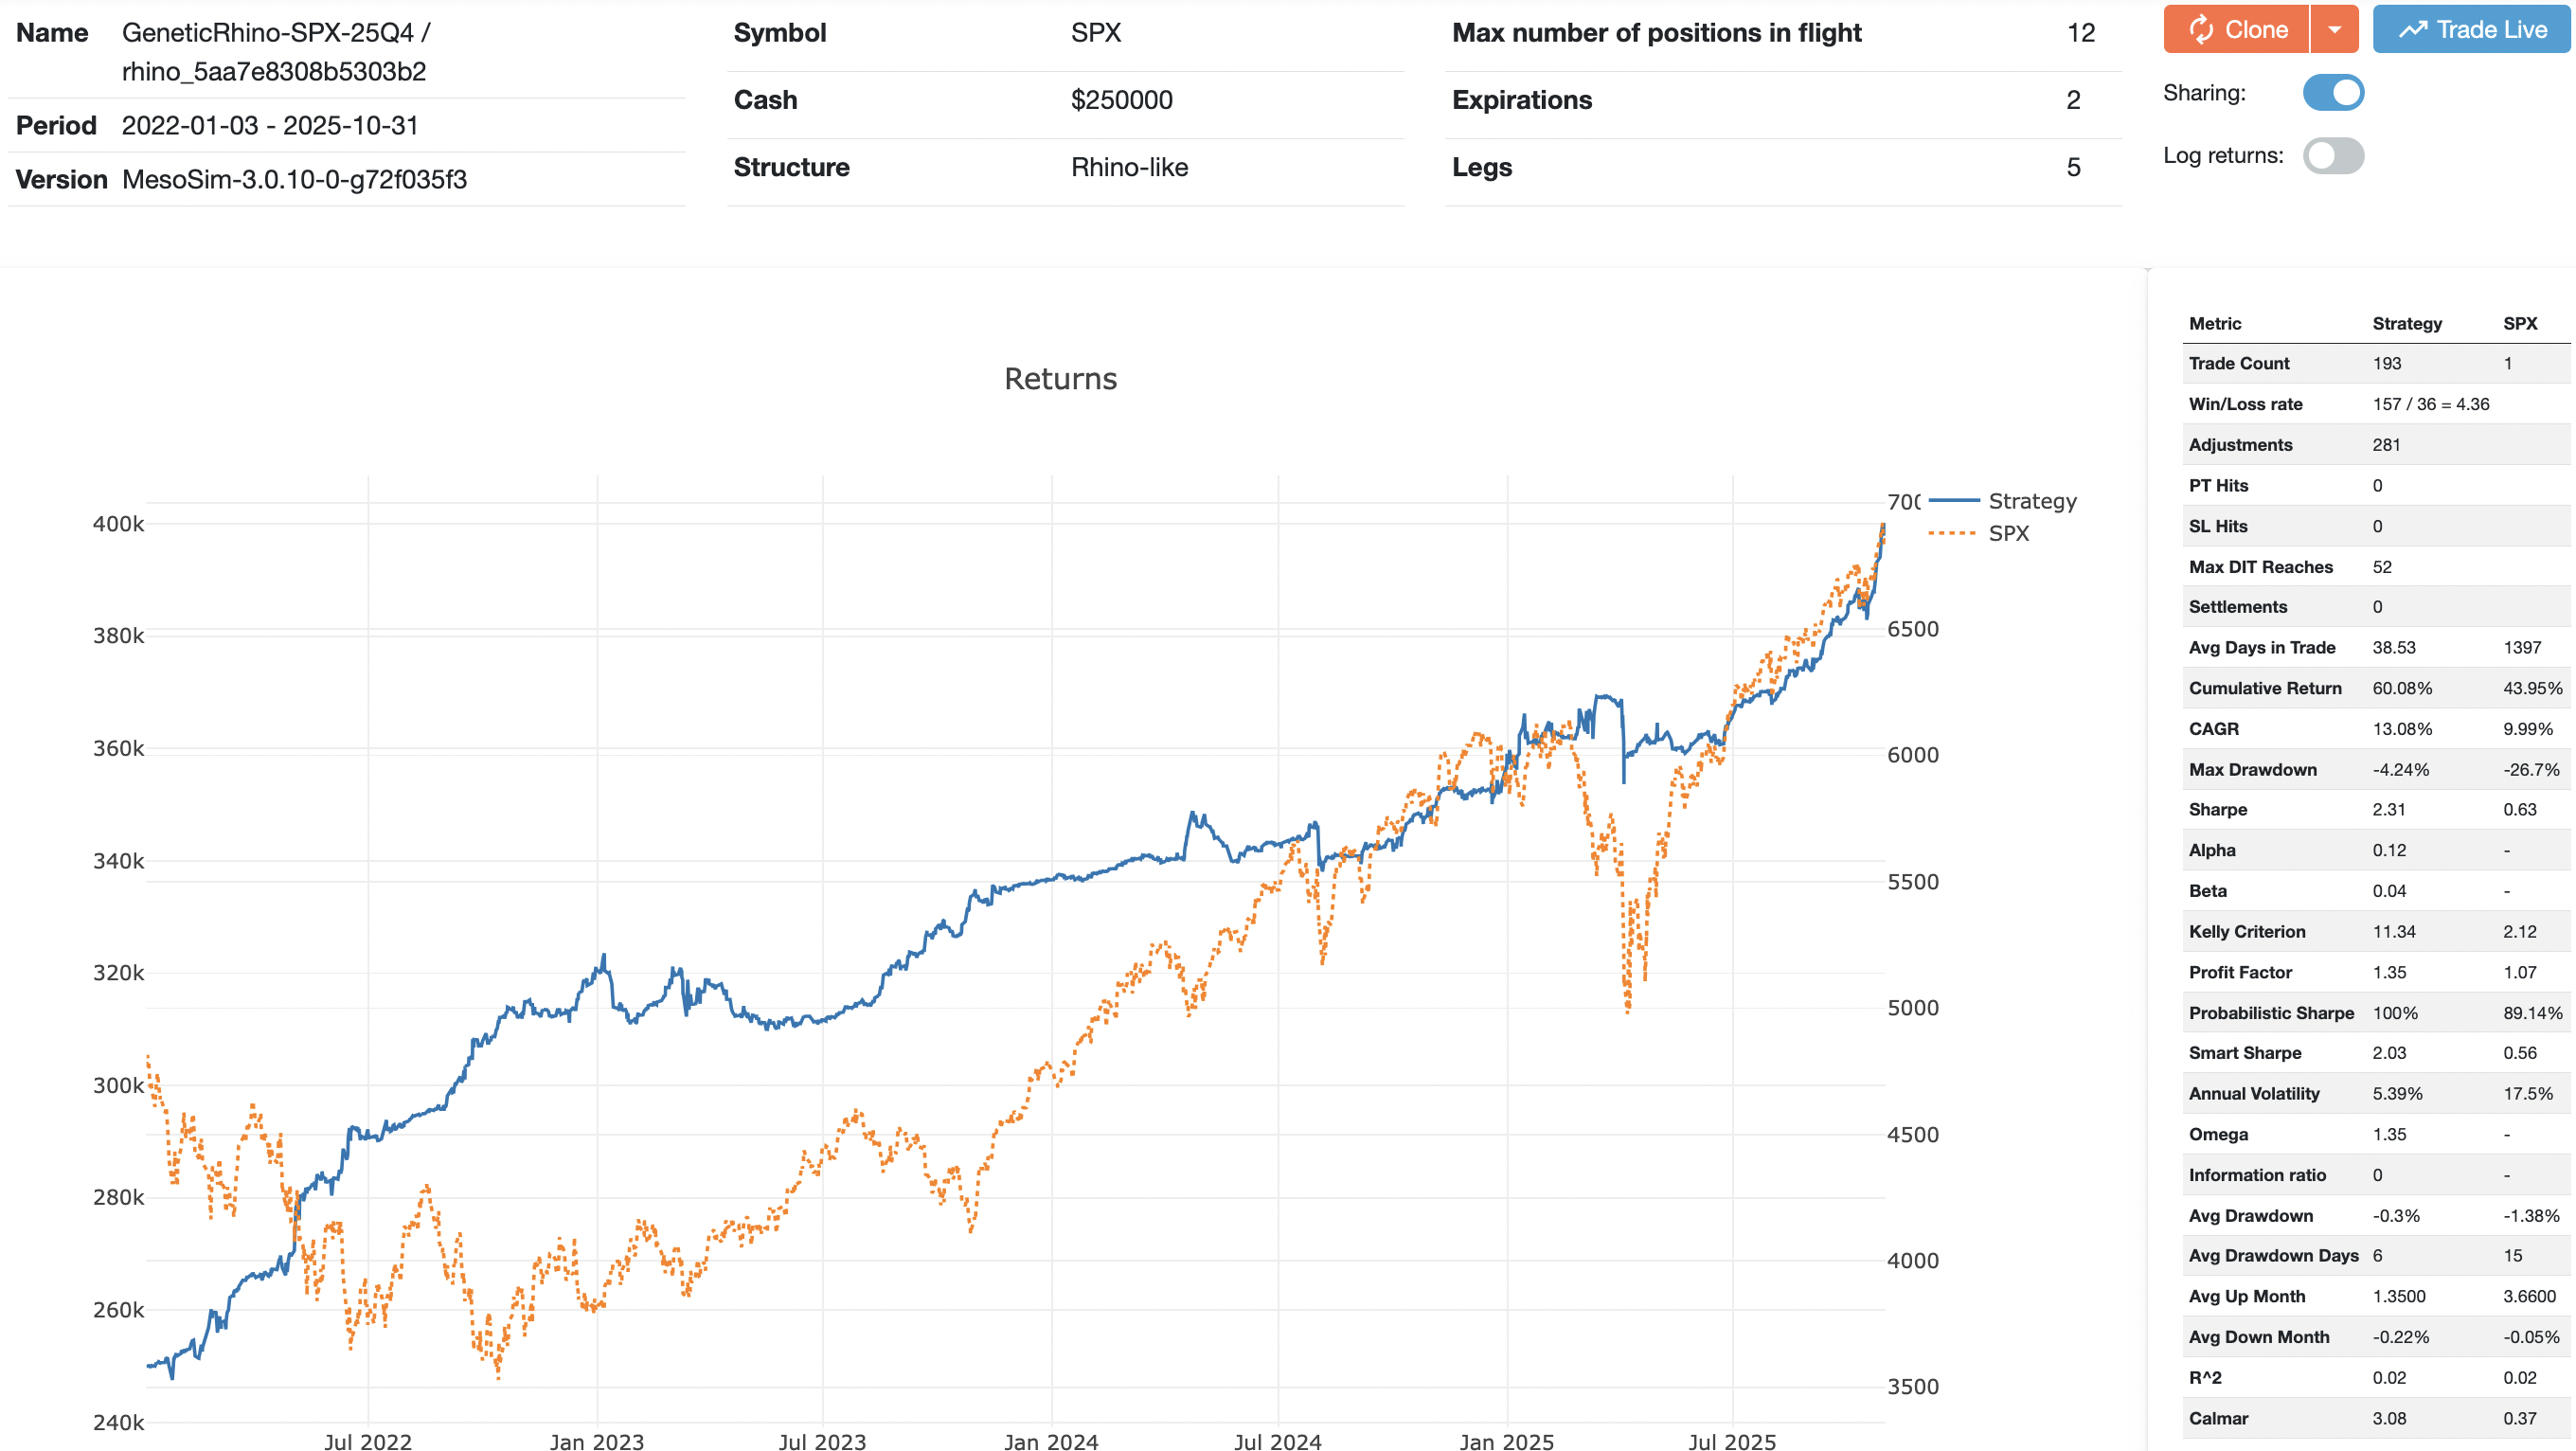The width and height of the screenshot is (2576, 1451).
Task: Click the Cash value $250000
Action: [1121, 99]
